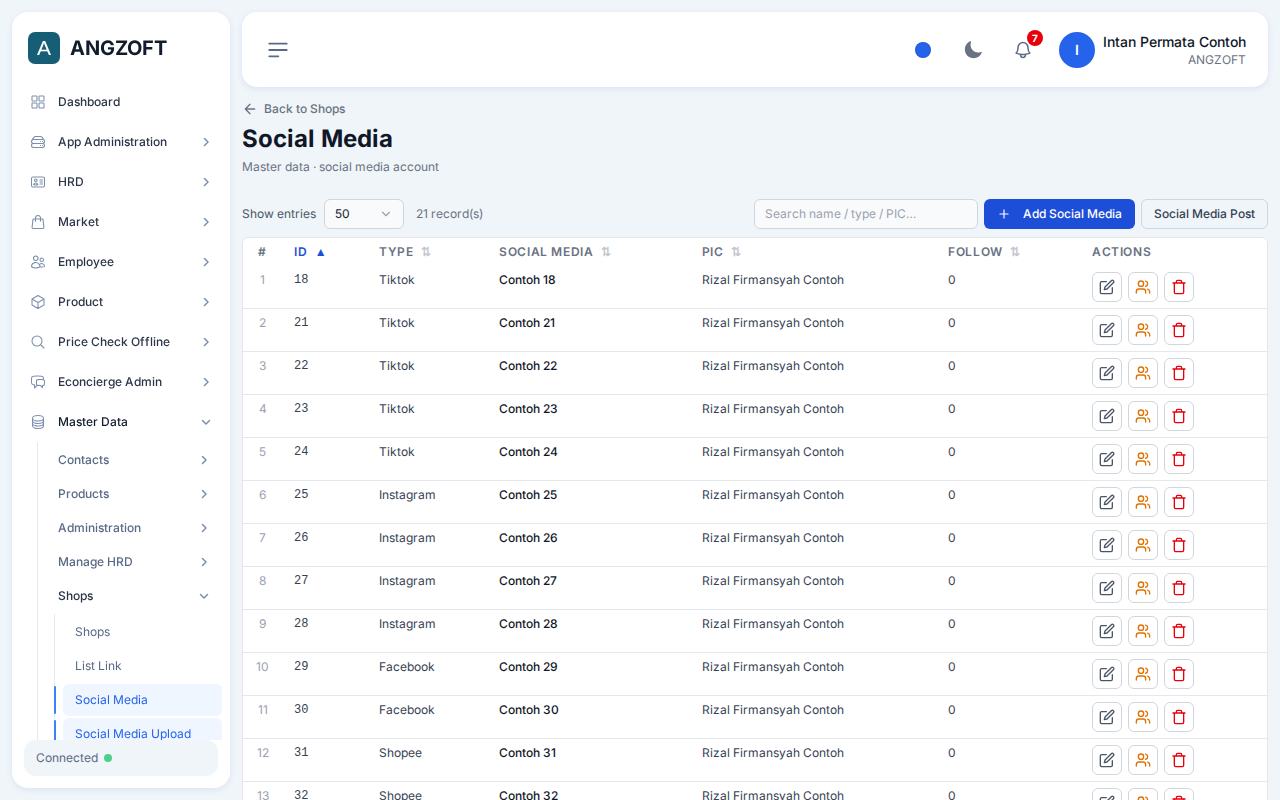The image size is (1280, 800).
Task: Open followers icon for Contoh 25
Action: tap(1143, 502)
